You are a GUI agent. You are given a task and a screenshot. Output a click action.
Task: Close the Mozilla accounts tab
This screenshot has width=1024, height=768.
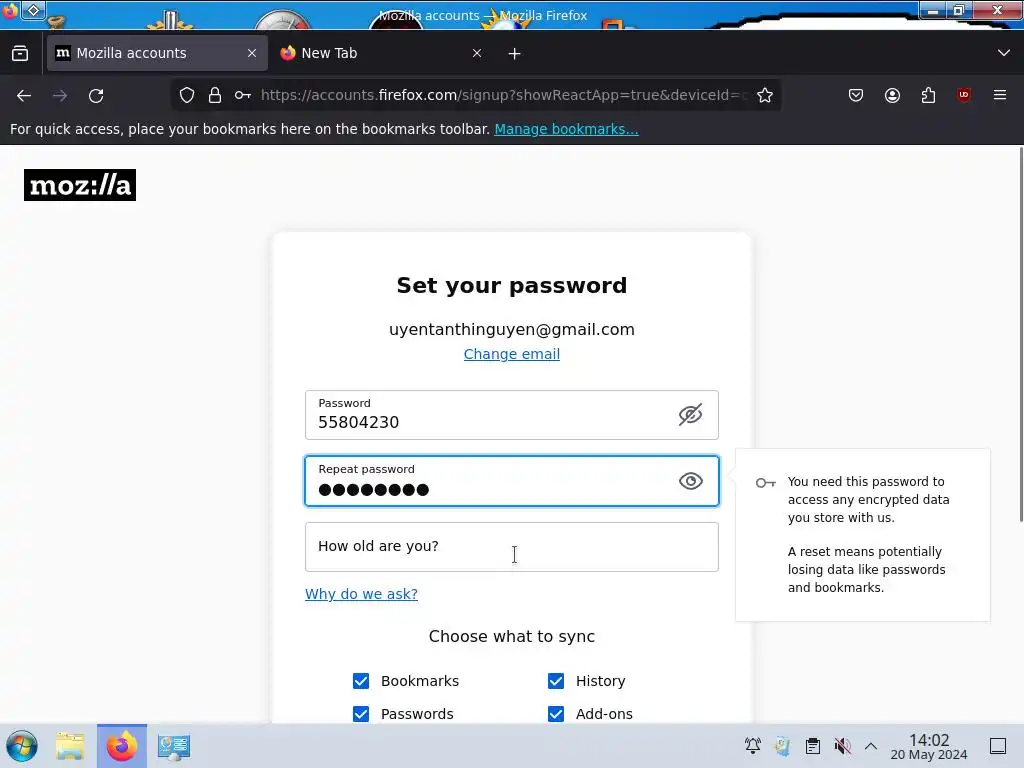[252, 53]
